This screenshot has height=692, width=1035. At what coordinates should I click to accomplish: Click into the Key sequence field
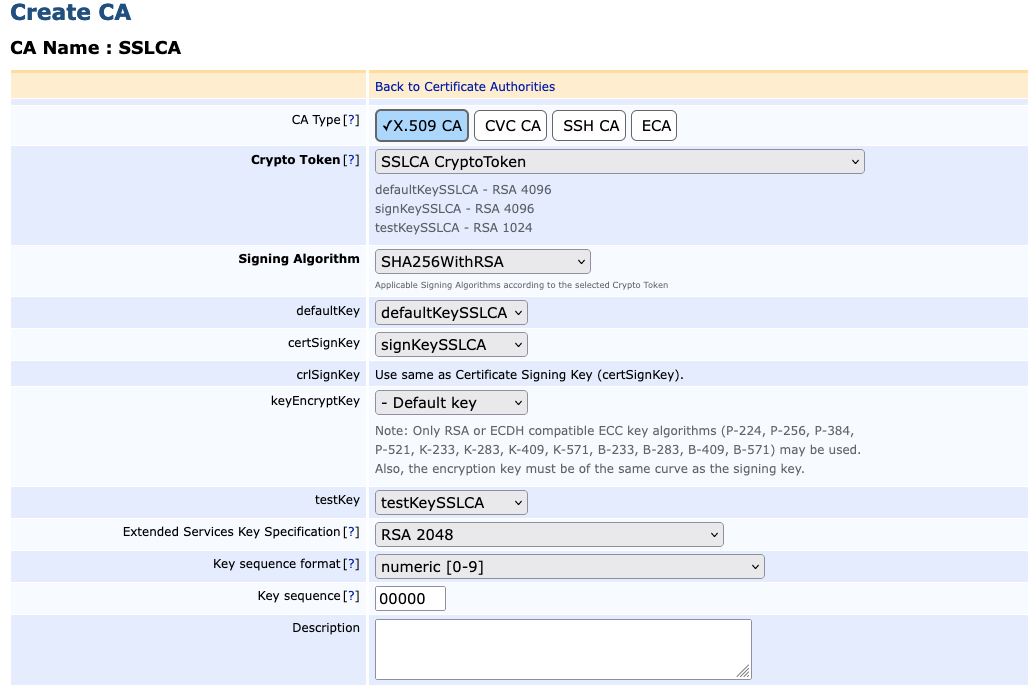click(410, 599)
